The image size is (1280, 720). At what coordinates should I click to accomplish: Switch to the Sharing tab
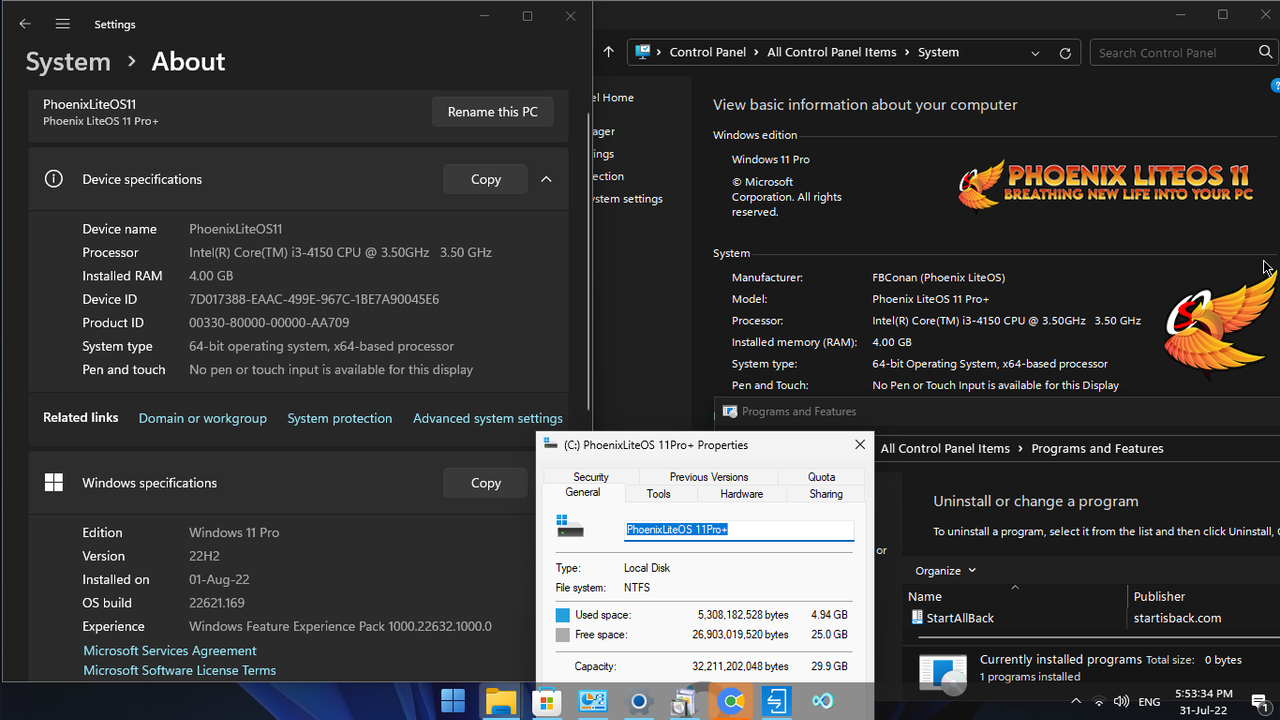pyautogui.click(x=826, y=494)
